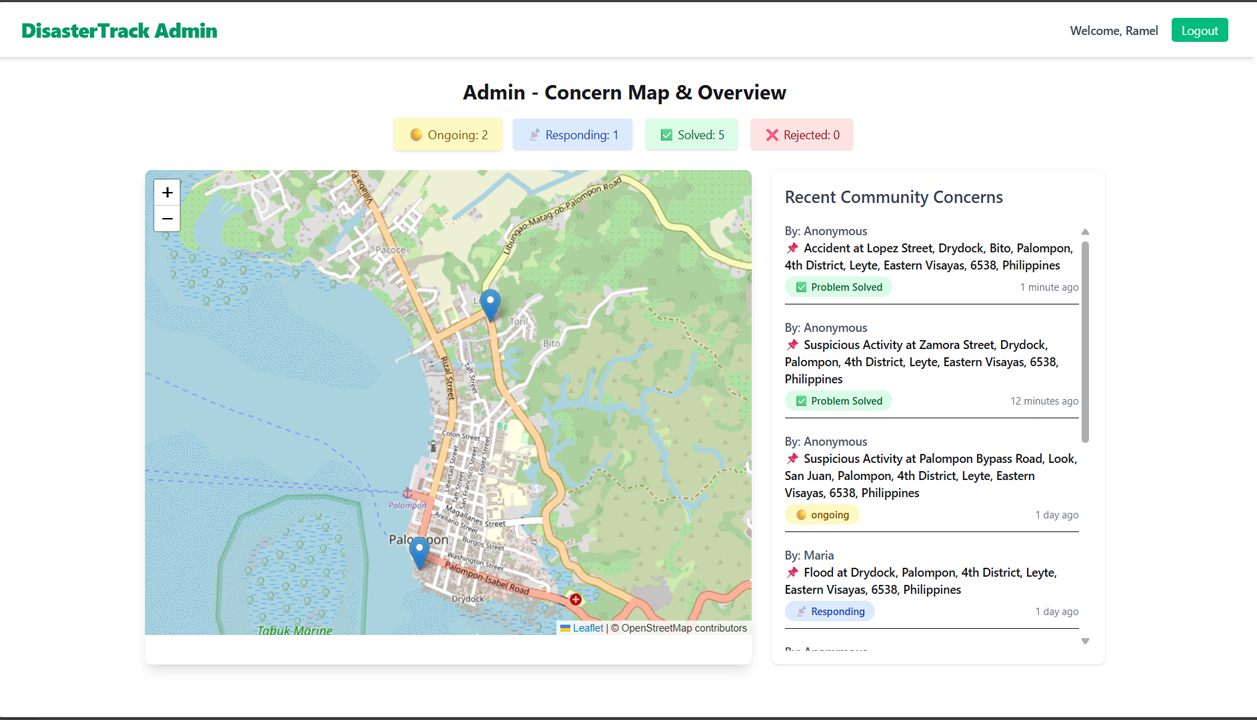Click the pushpin icon beside Flood at Drydock
The image size is (1257, 720).
[792, 573]
